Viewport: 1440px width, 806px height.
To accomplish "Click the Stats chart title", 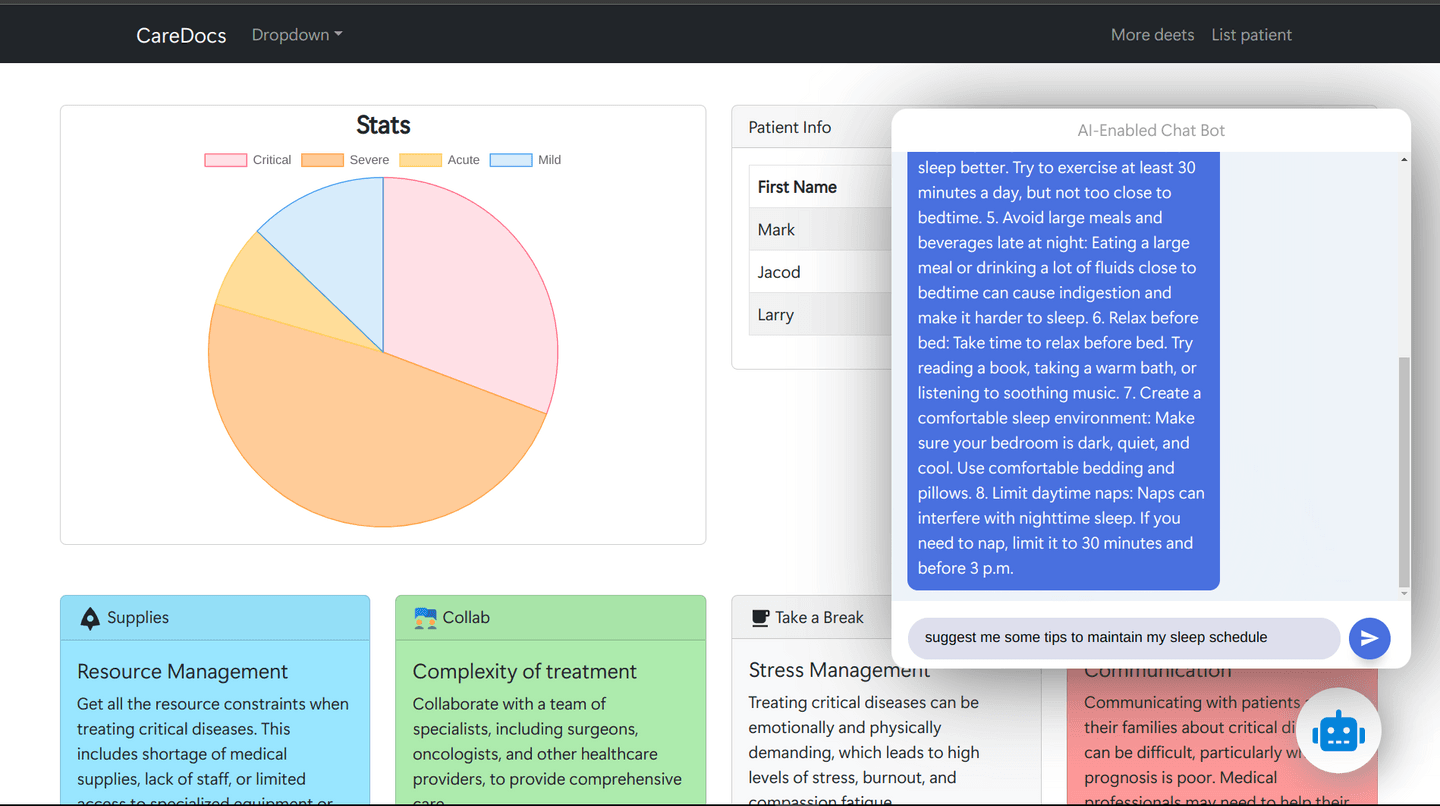I will [383, 125].
